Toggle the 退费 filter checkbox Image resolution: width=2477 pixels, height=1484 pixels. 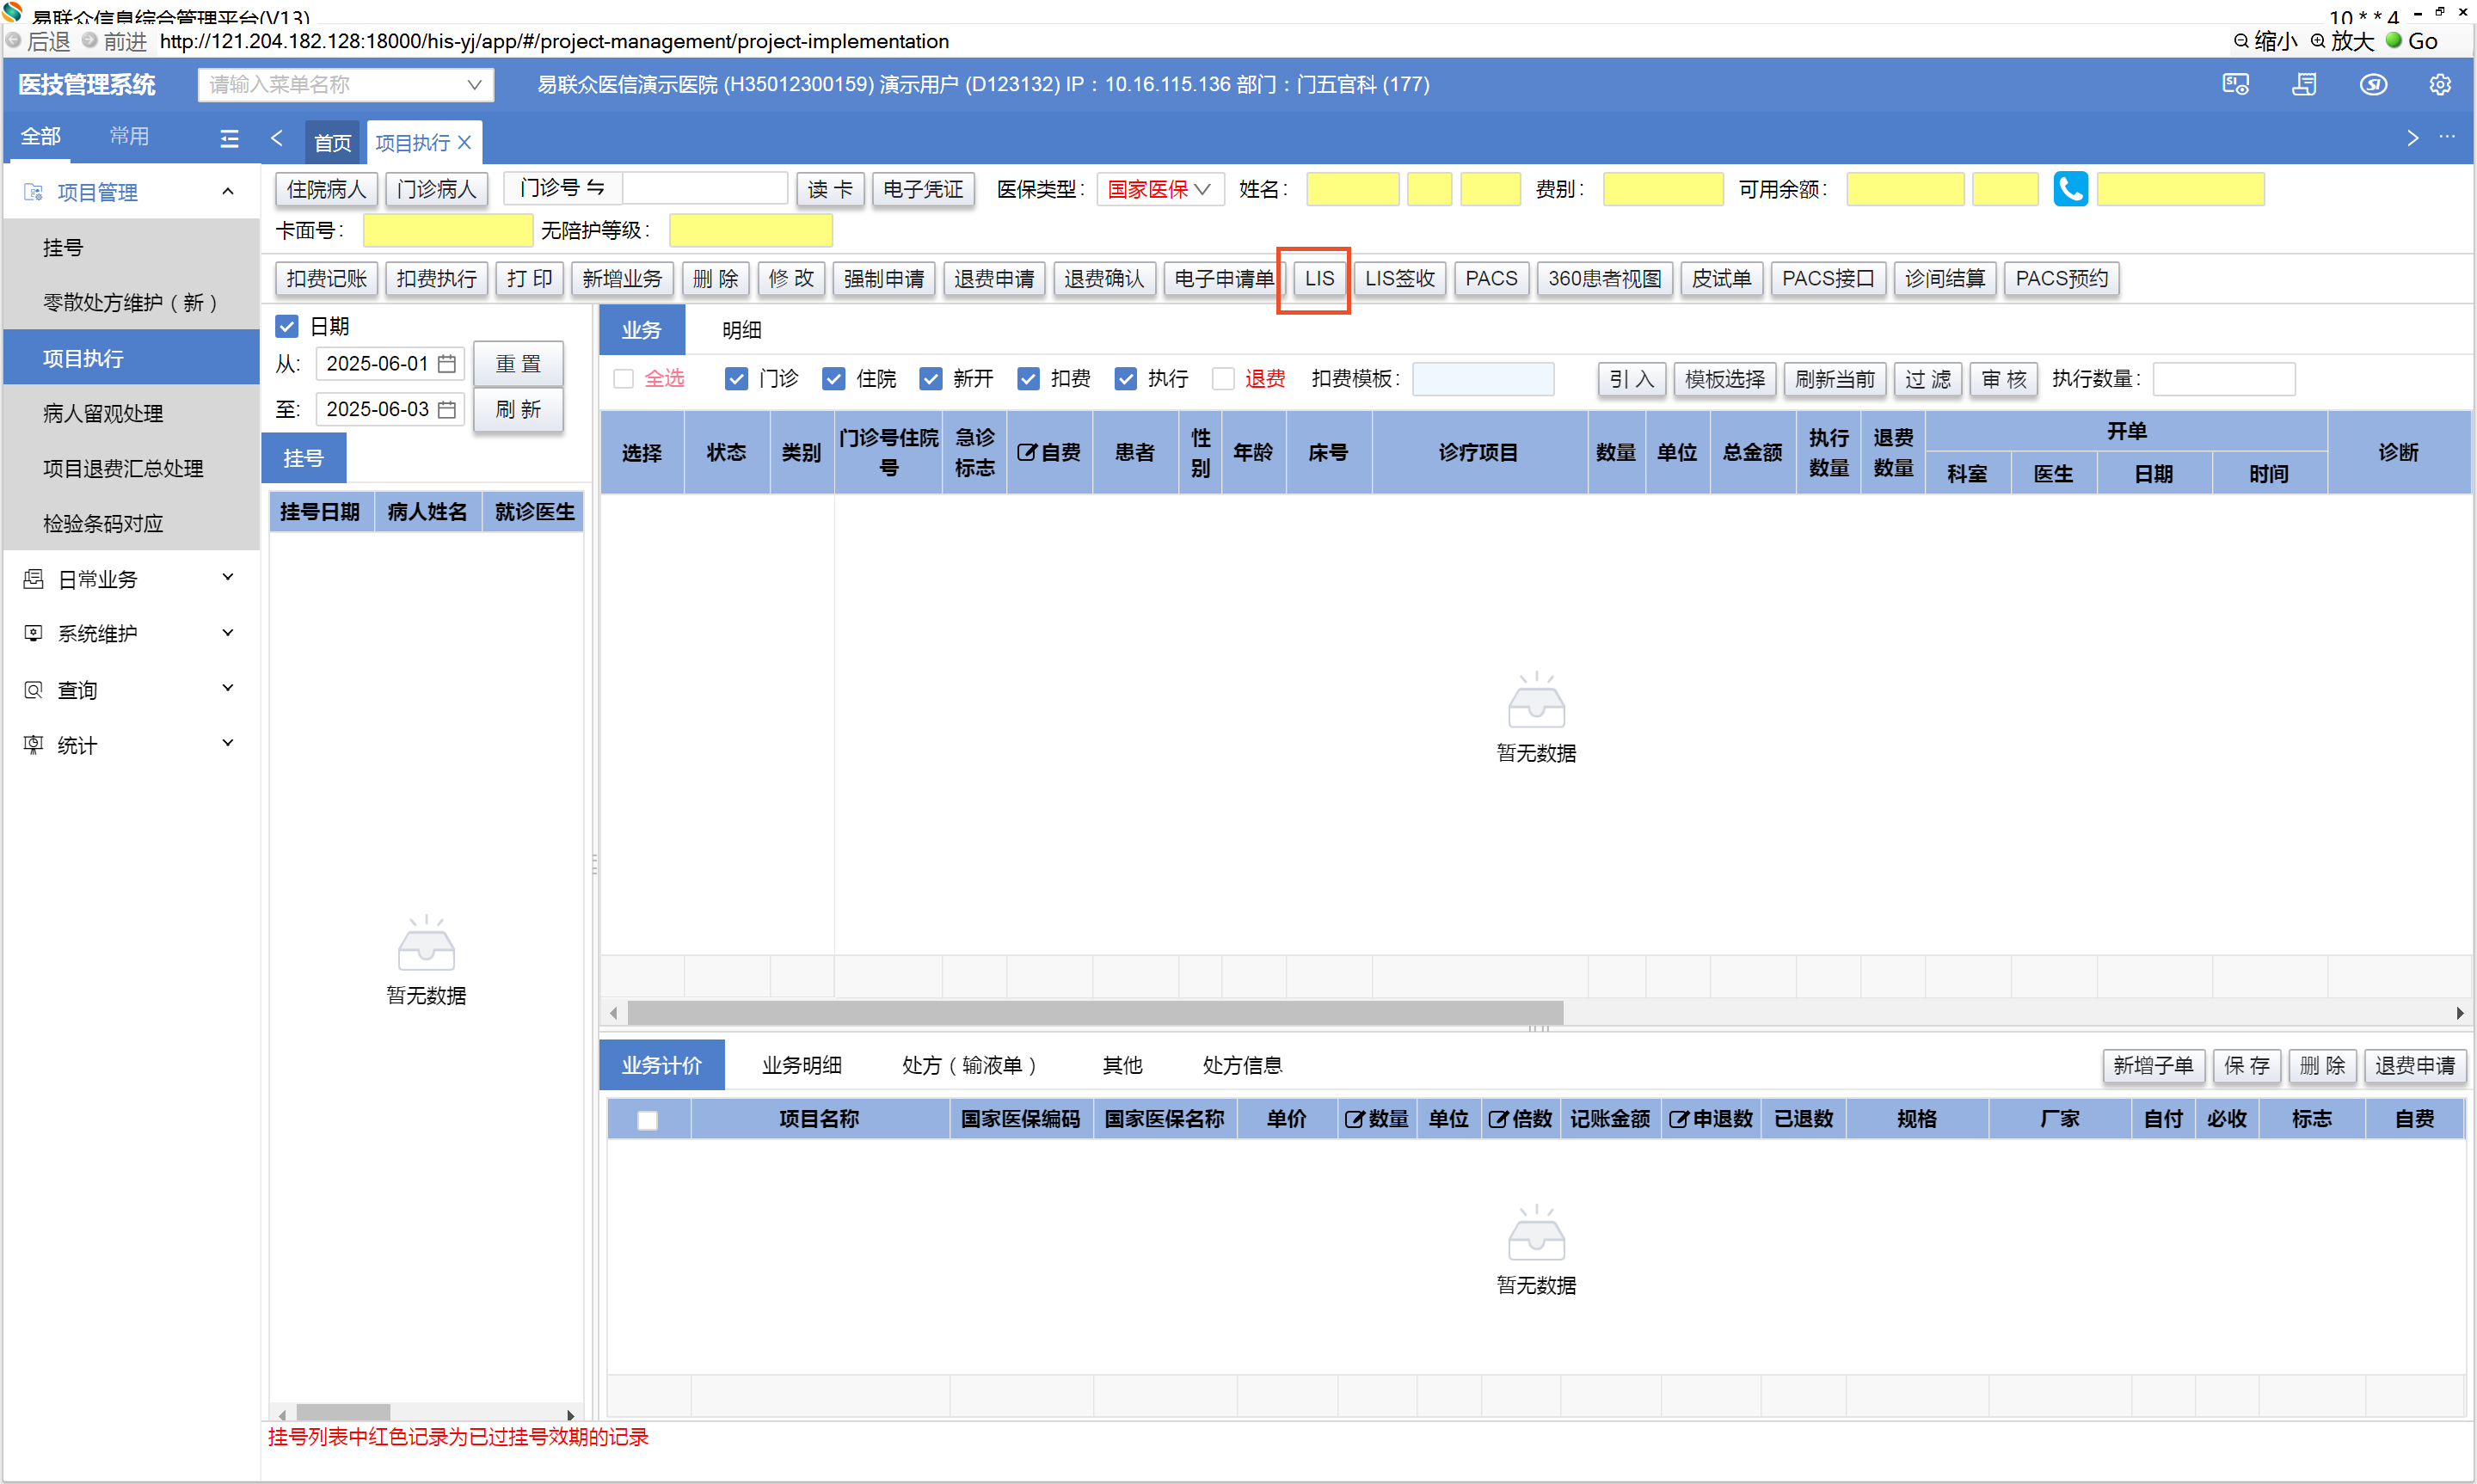[x=1222, y=379]
